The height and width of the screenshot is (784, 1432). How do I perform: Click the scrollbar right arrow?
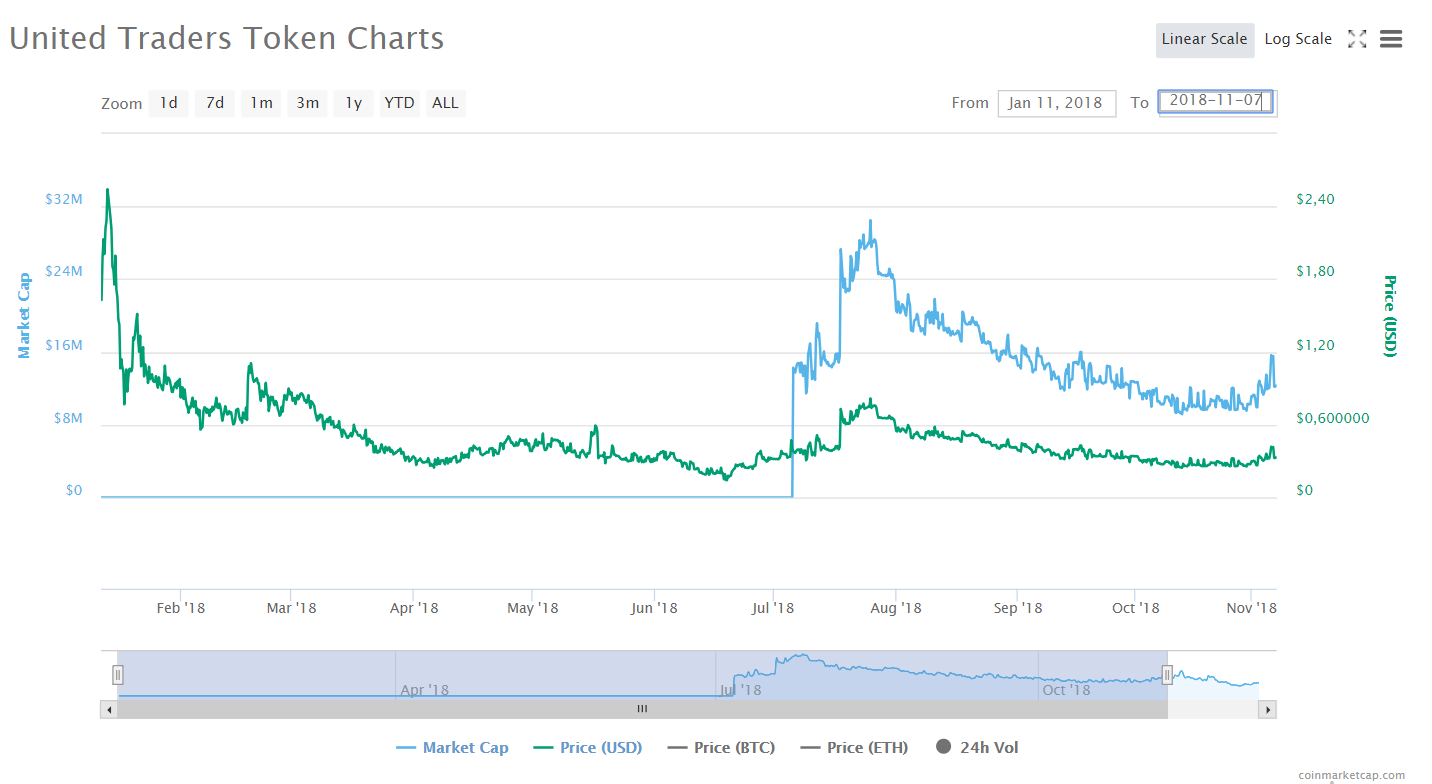(1268, 709)
